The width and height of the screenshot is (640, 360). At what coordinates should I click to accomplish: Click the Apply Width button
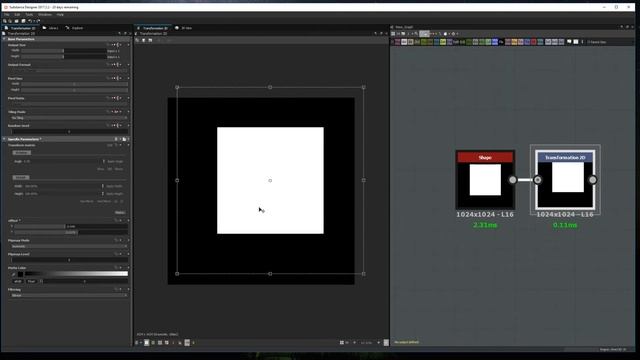(115, 186)
